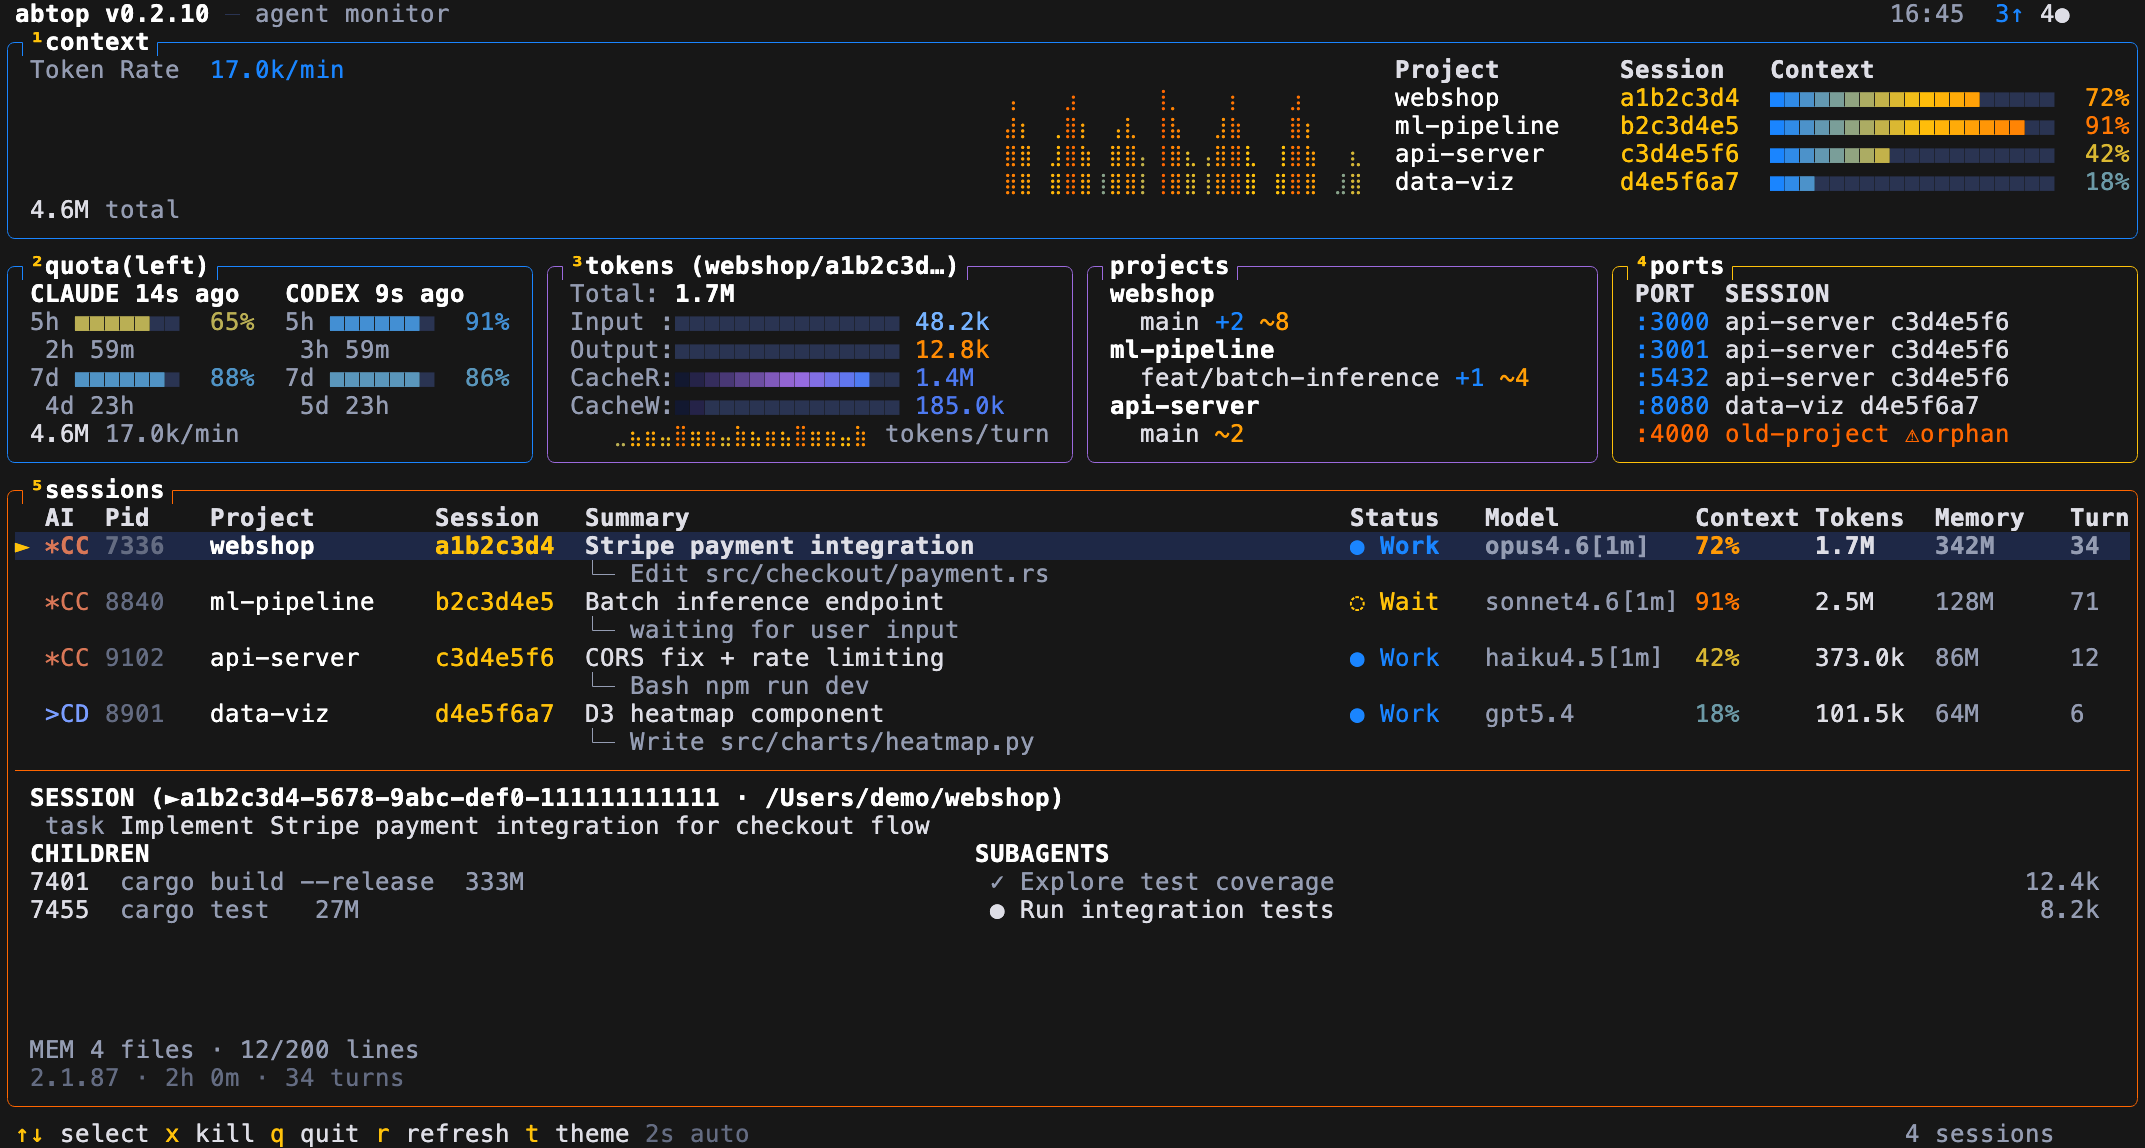Click the running dot beside Run integration tests
Viewport: 2145px width, 1148px height.
(997, 911)
